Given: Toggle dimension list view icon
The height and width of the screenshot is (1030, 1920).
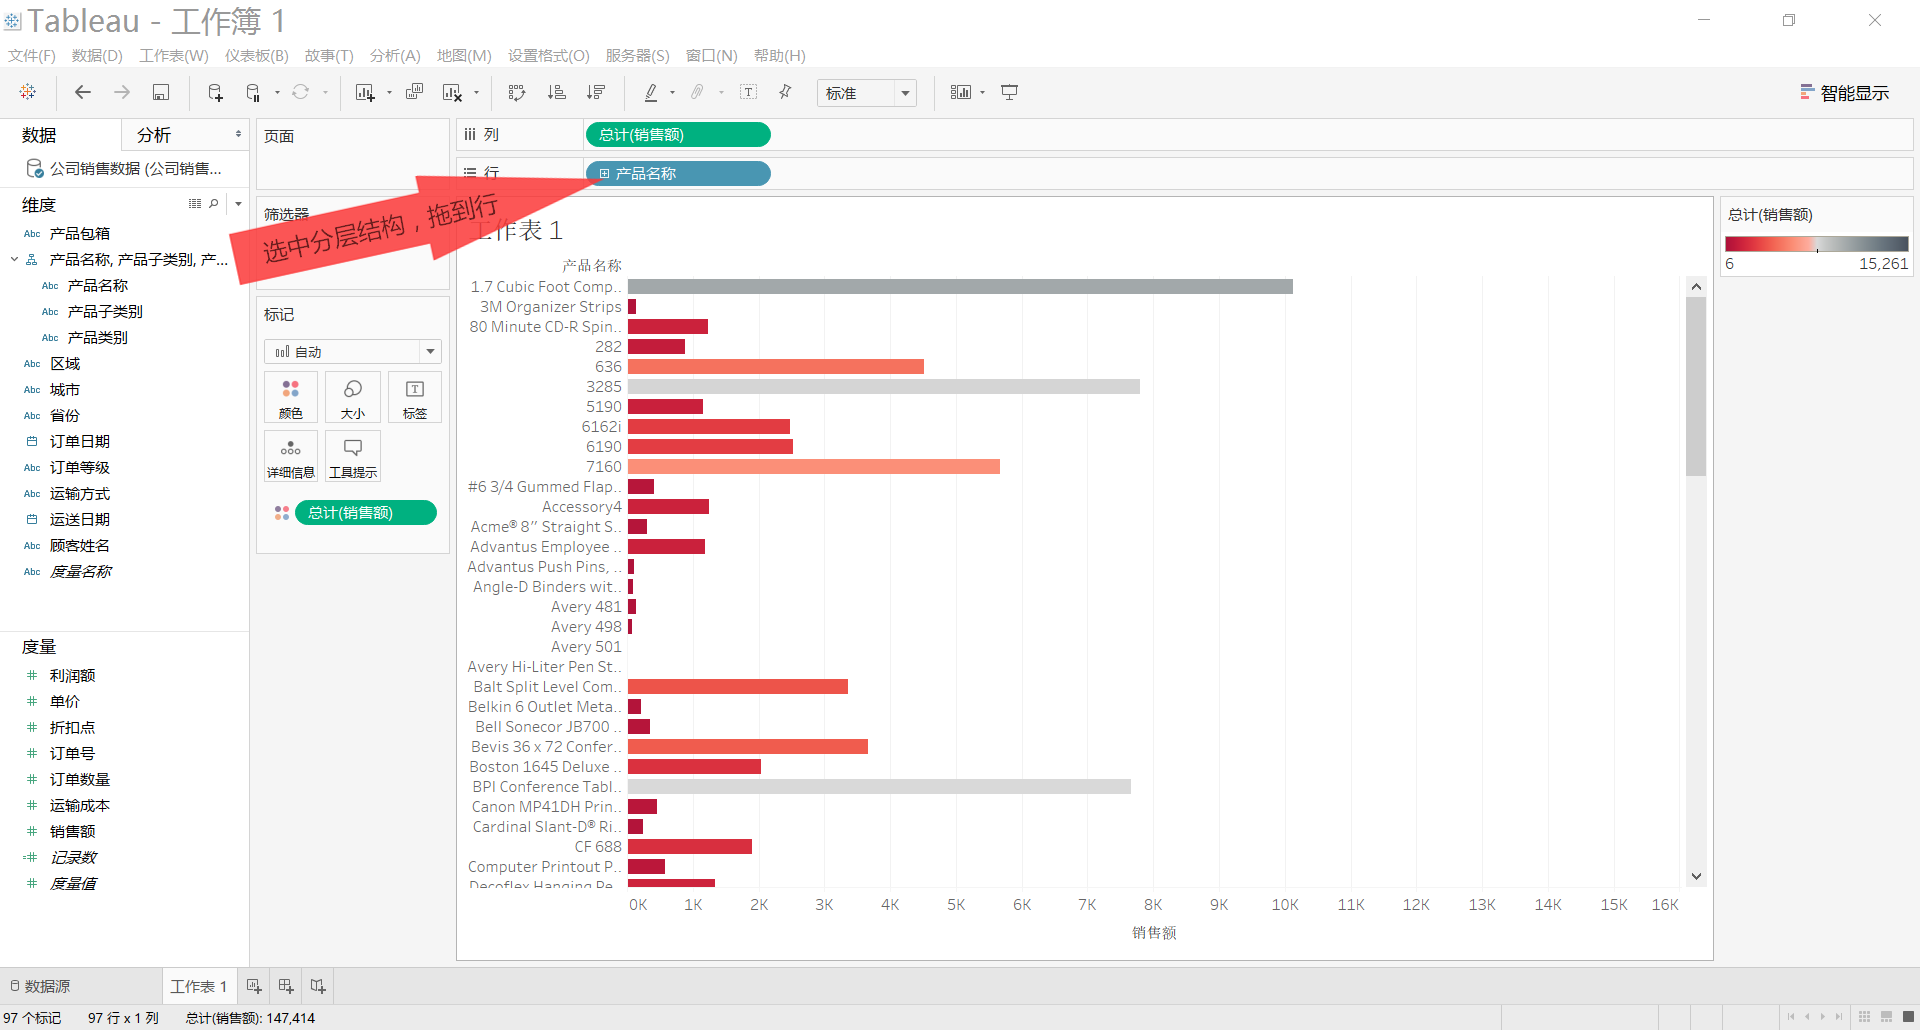Looking at the screenshot, I should click(195, 204).
